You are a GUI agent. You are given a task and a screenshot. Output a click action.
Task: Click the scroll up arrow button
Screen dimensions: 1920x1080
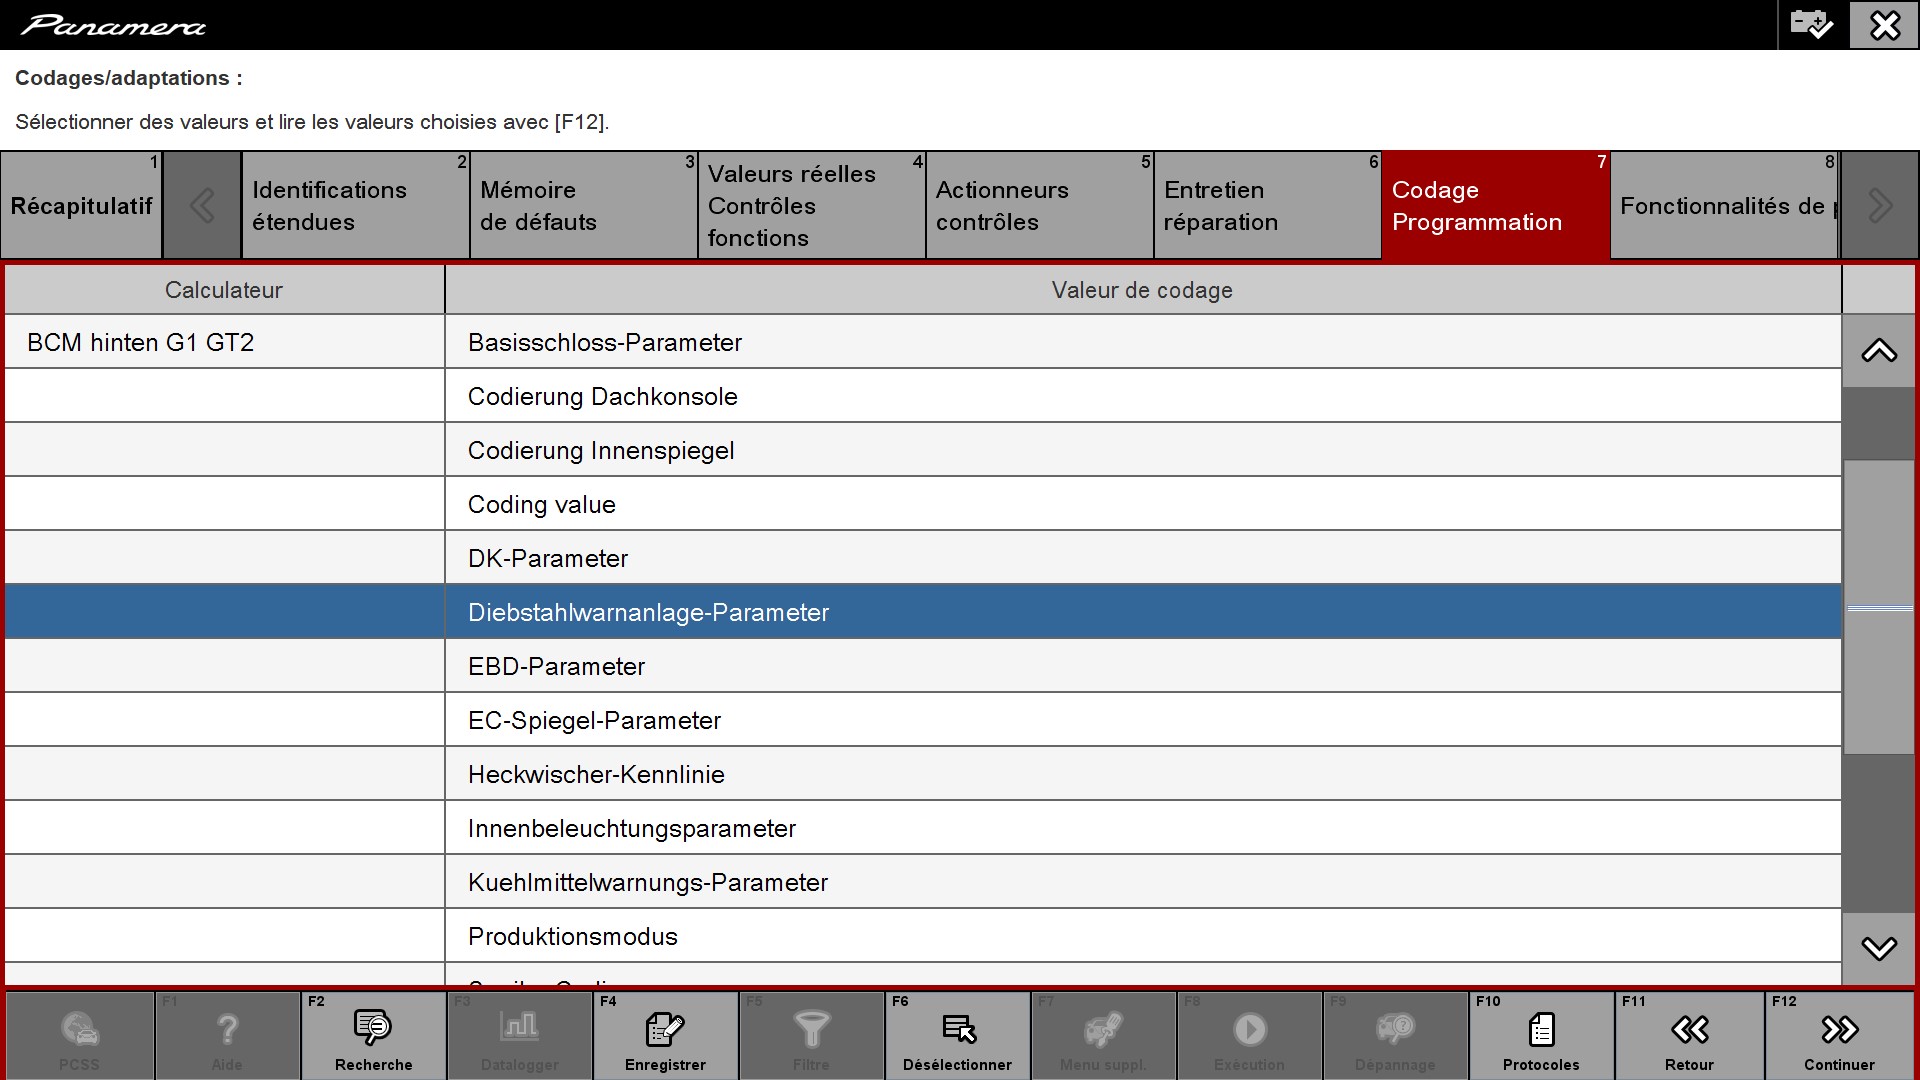(x=1879, y=351)
